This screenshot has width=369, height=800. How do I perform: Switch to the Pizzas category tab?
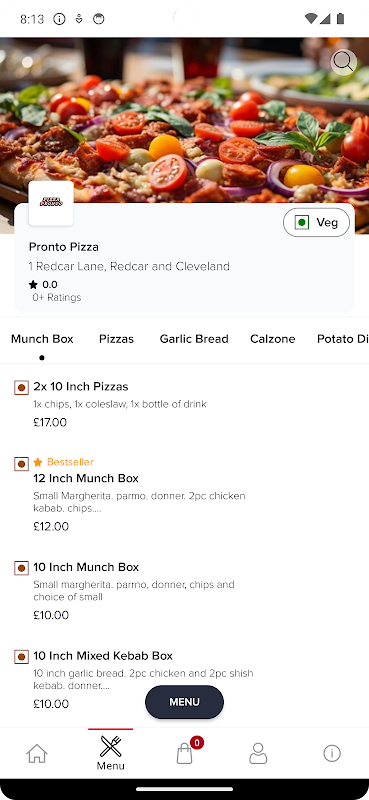[x=116, y=339]
